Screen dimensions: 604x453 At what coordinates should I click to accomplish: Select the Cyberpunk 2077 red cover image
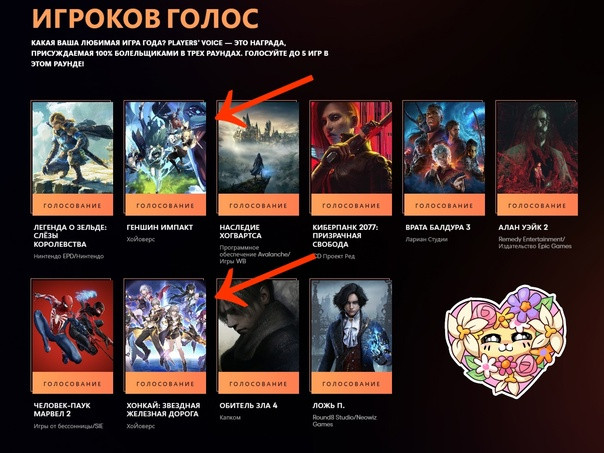pos(351,148)
